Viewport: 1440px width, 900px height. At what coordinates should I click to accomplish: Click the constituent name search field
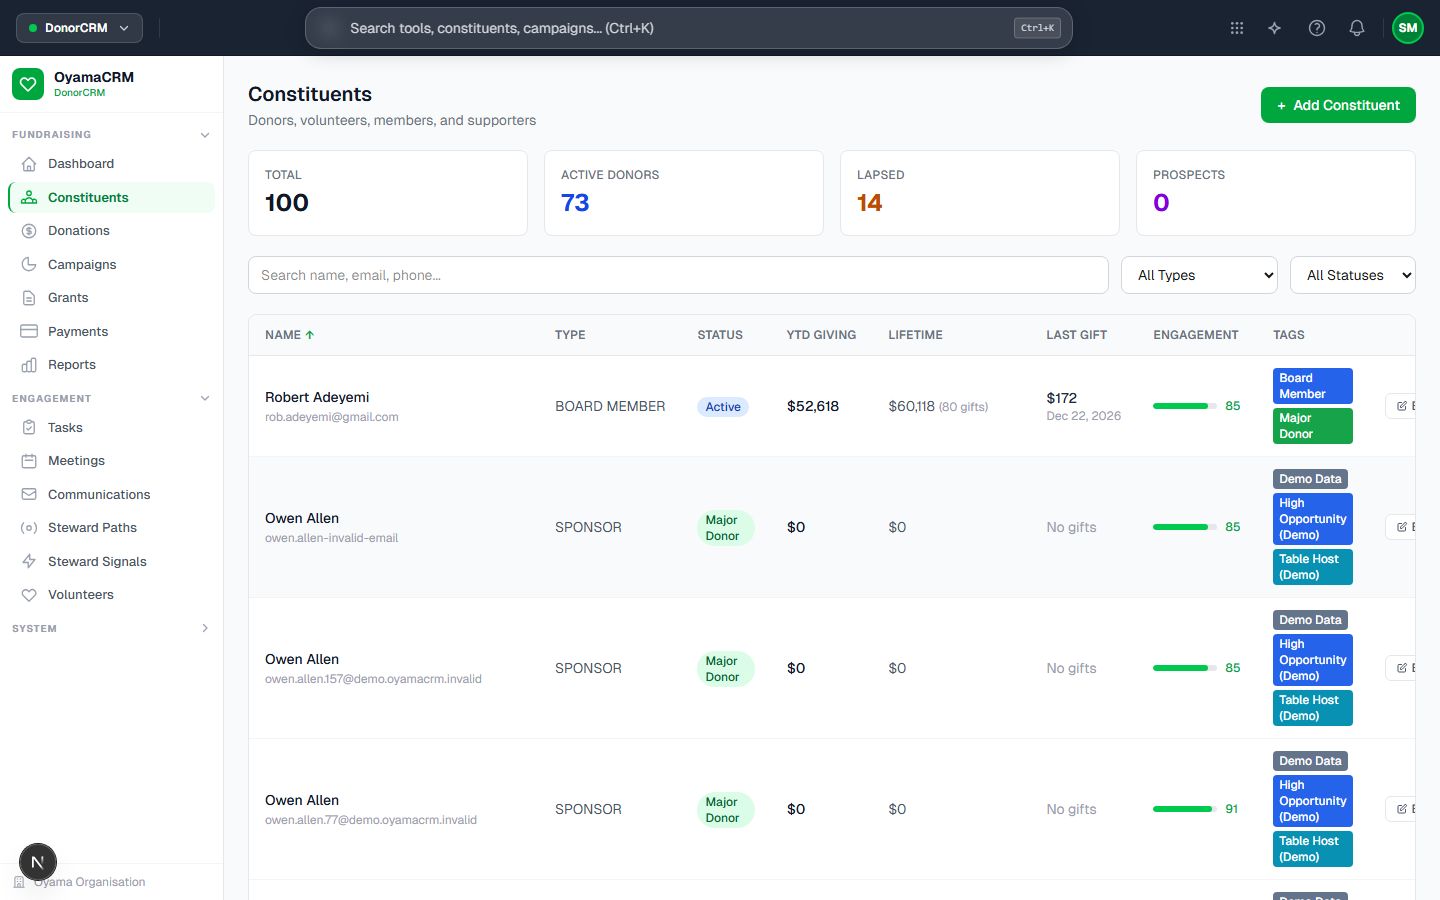678,275
